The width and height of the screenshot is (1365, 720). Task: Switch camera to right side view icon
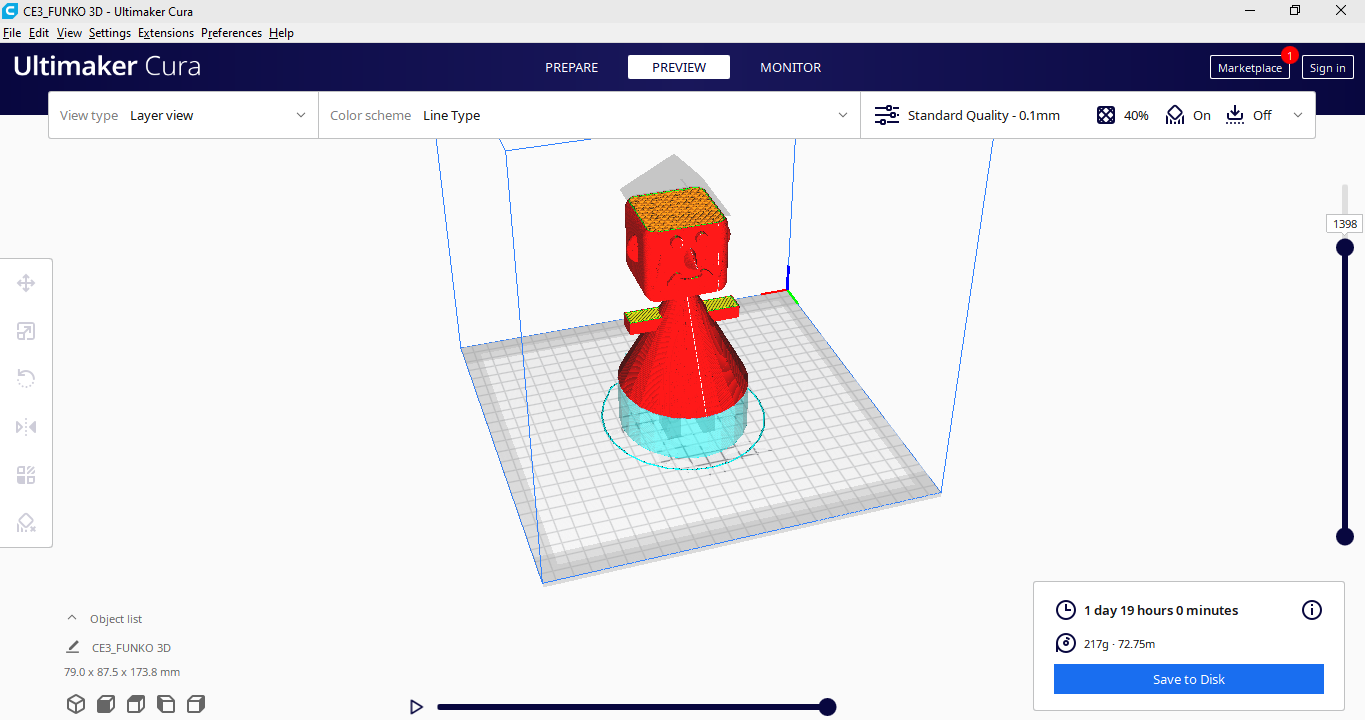(x=196, y=704)
